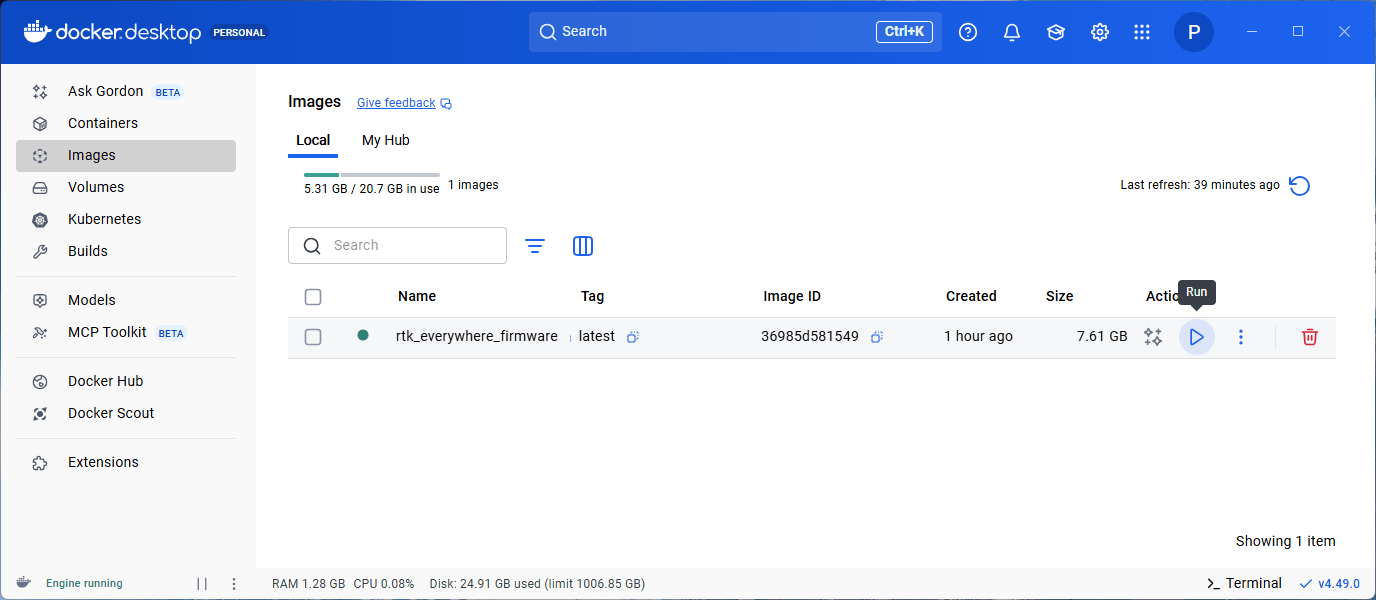
Task: Select the Local images tab
Action: 313,140
